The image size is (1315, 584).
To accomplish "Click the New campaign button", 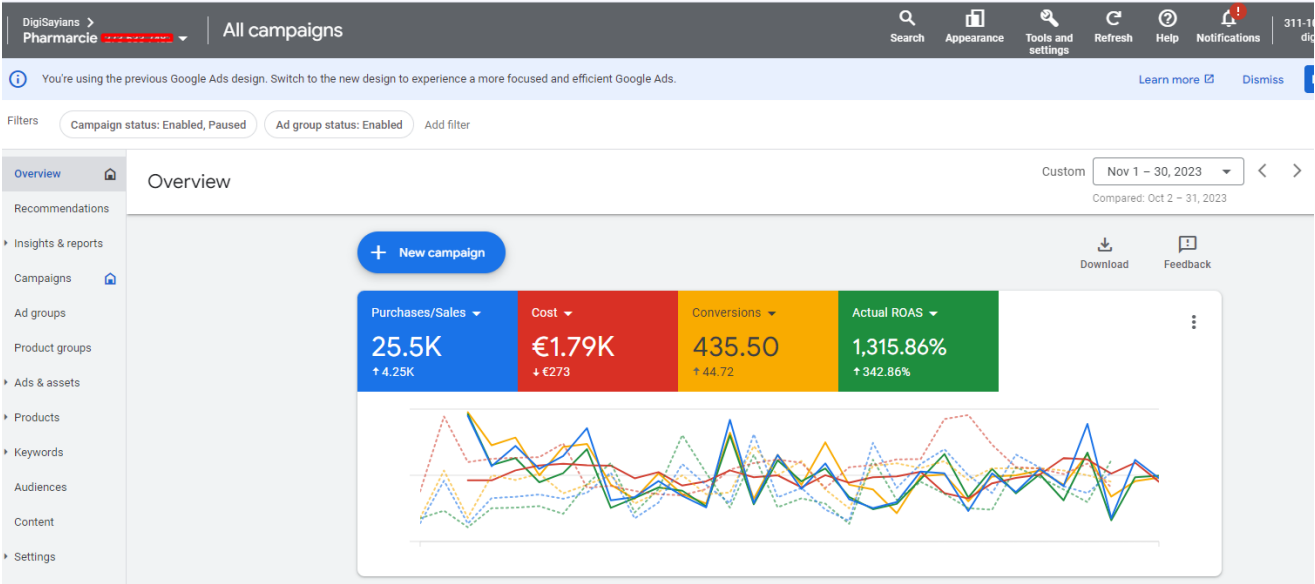I will click(x=431, y=253).
